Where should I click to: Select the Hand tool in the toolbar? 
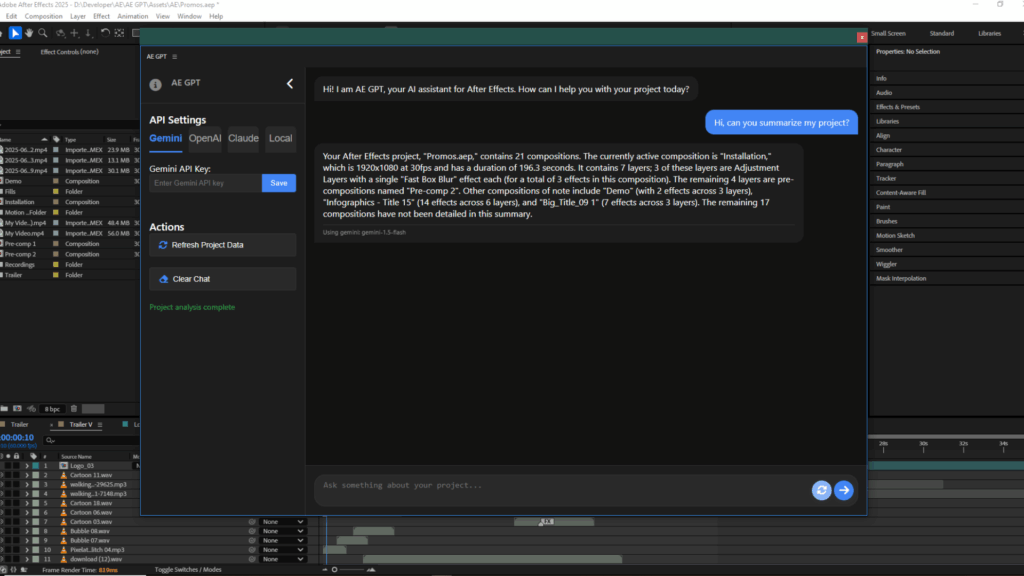pos(29,33)
